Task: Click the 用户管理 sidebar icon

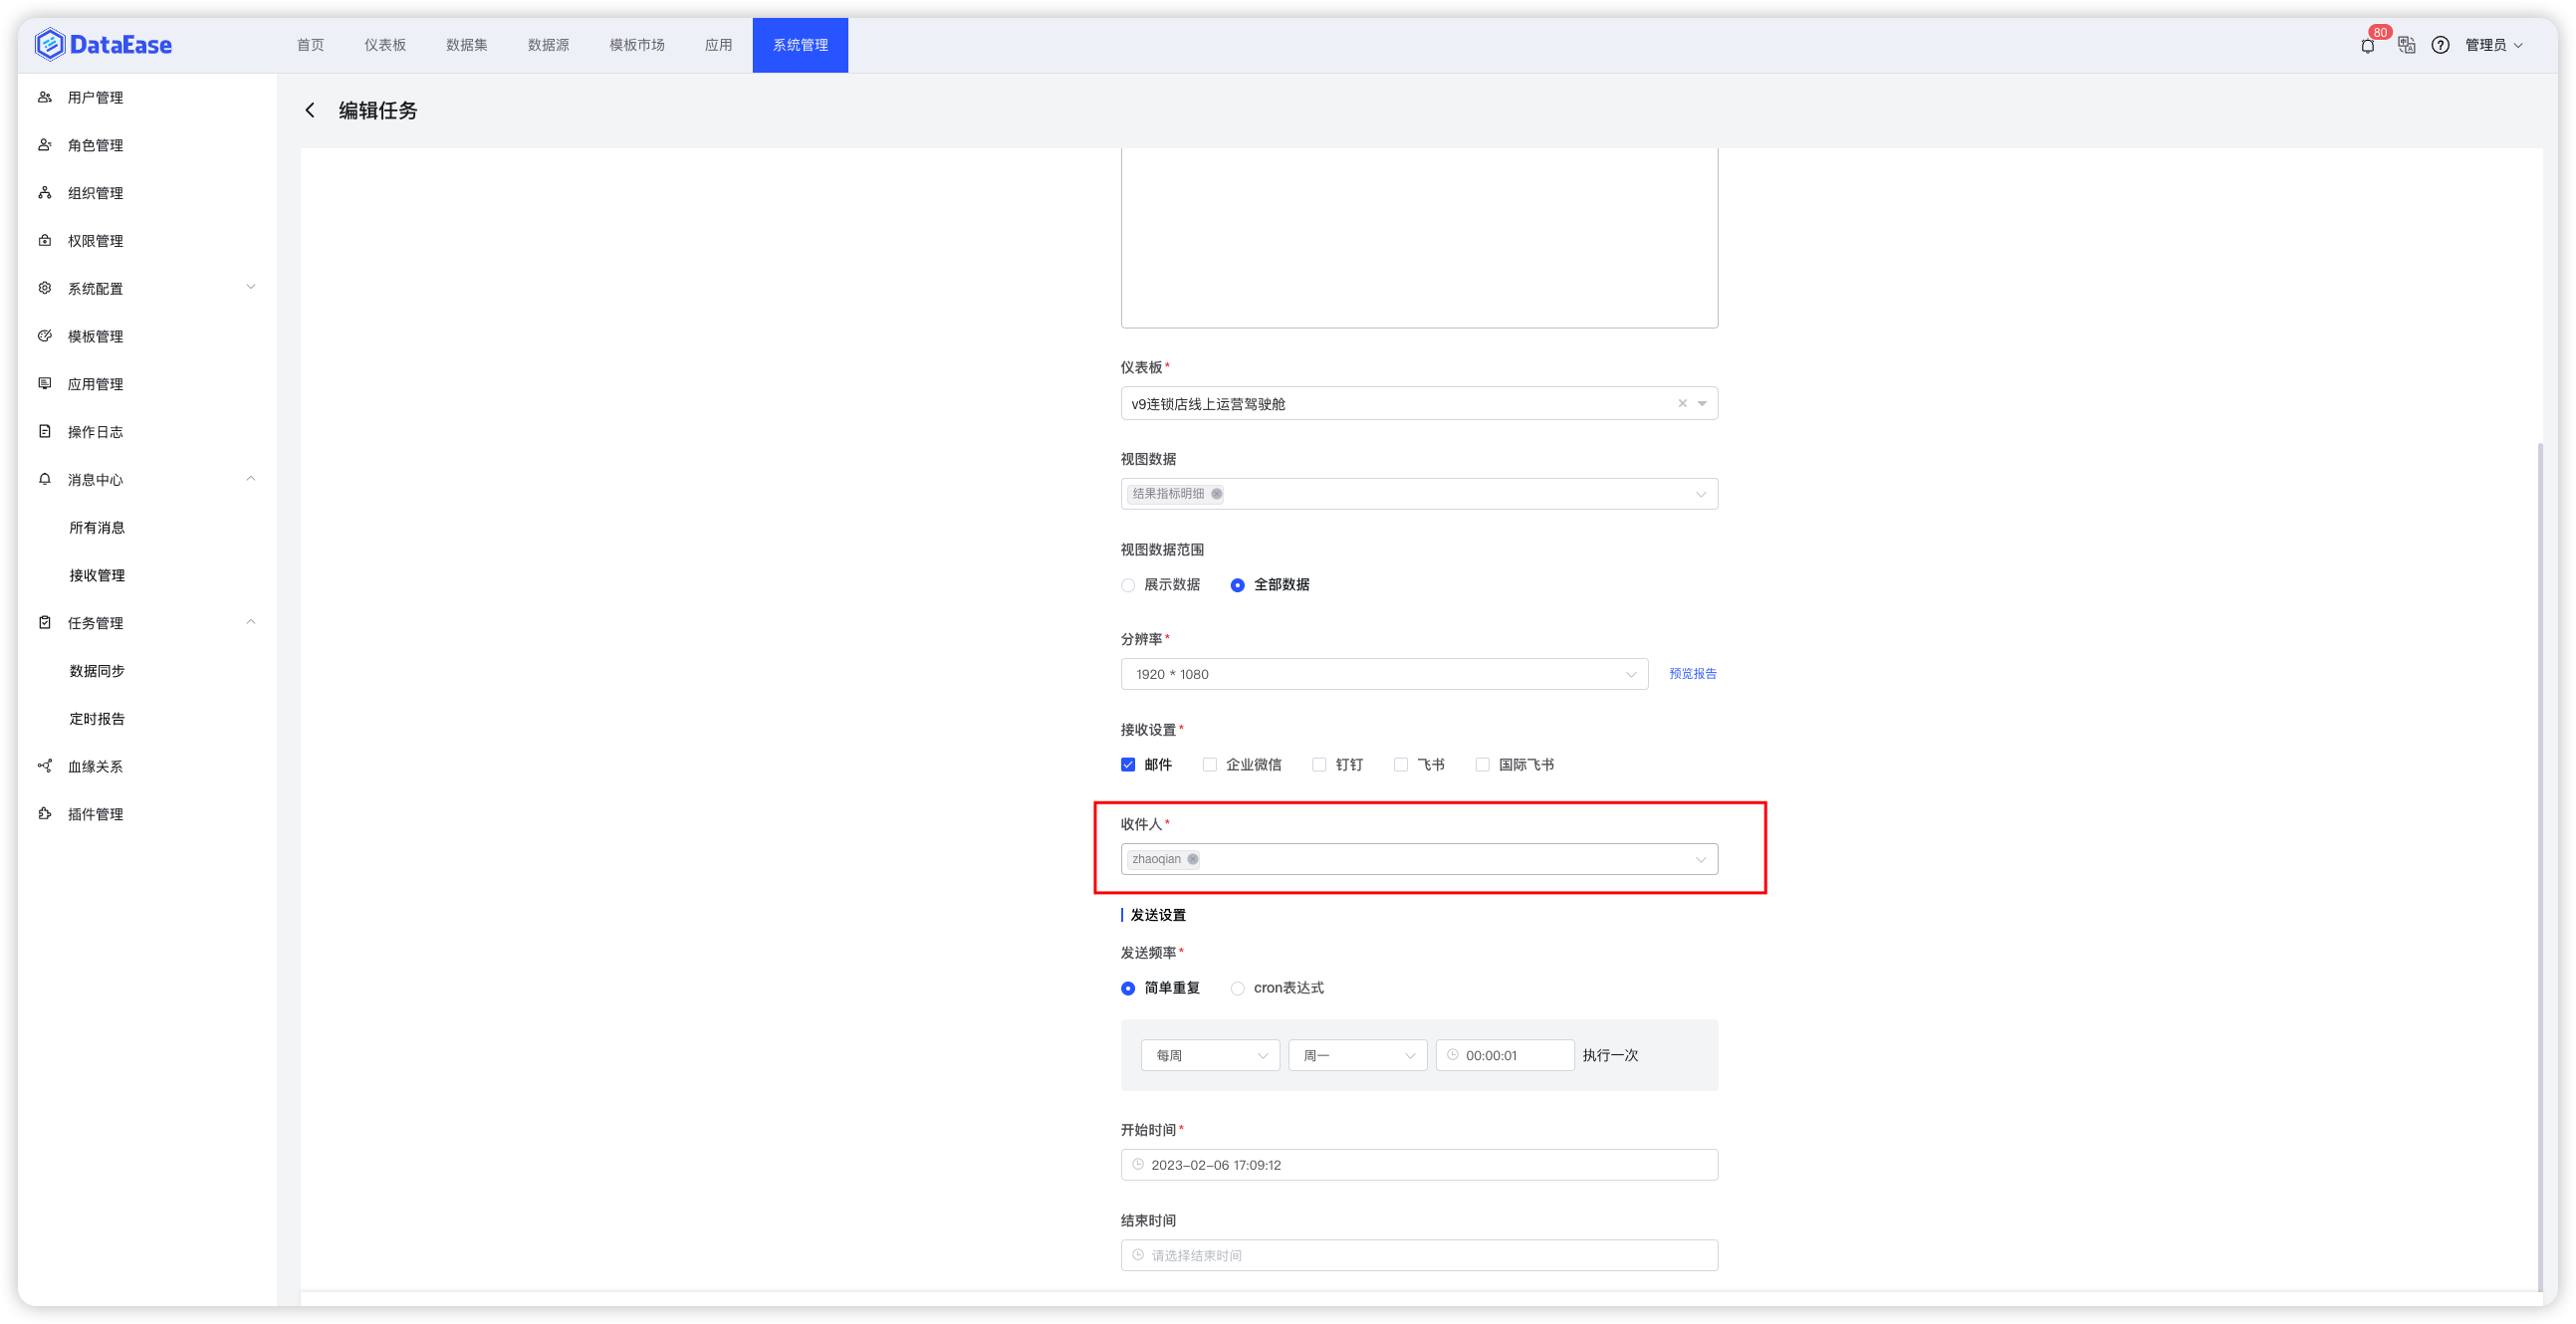Action: 45,97
